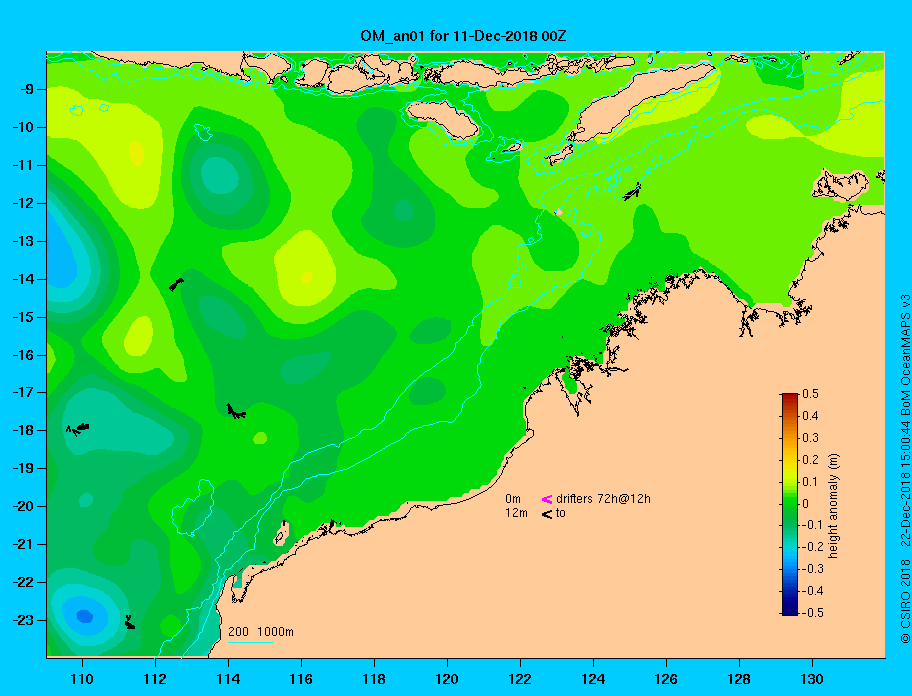The width and height of the screenshot is (912, 696).
Task: Click longitude tick label 126
Action: (666, 679)
